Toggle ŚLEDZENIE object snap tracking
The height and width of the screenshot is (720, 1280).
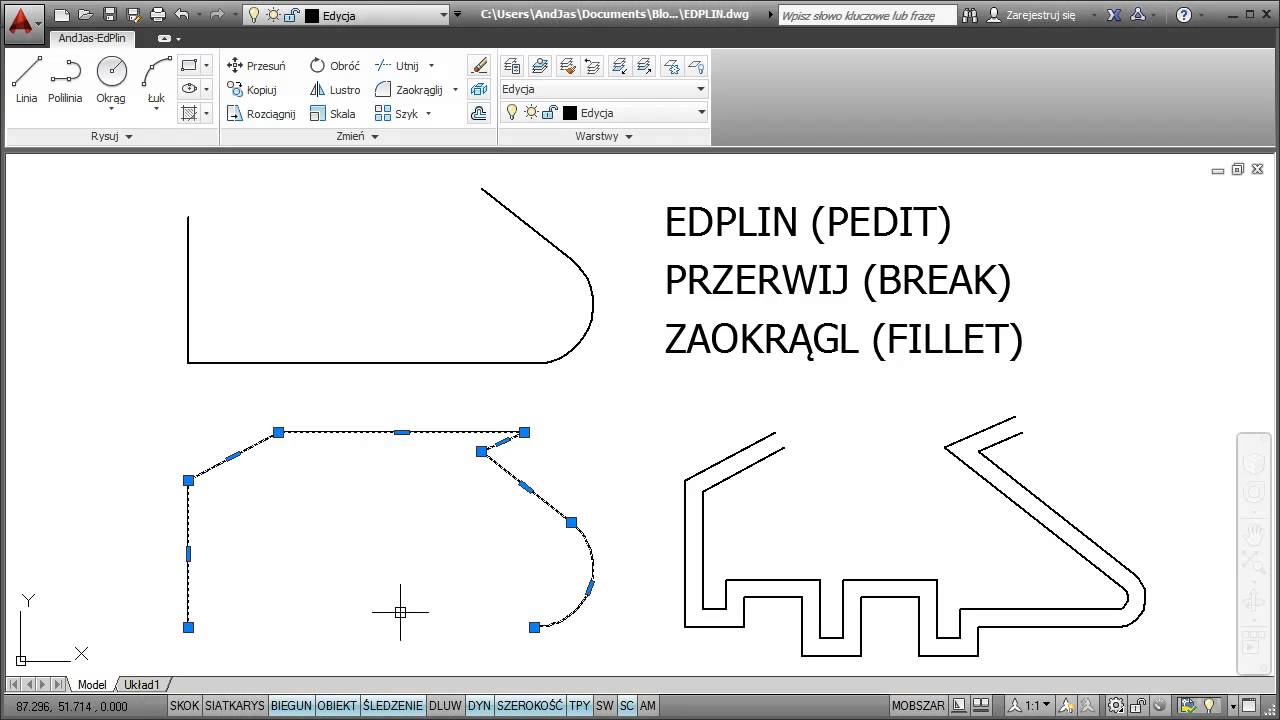[x=393, y=706]
